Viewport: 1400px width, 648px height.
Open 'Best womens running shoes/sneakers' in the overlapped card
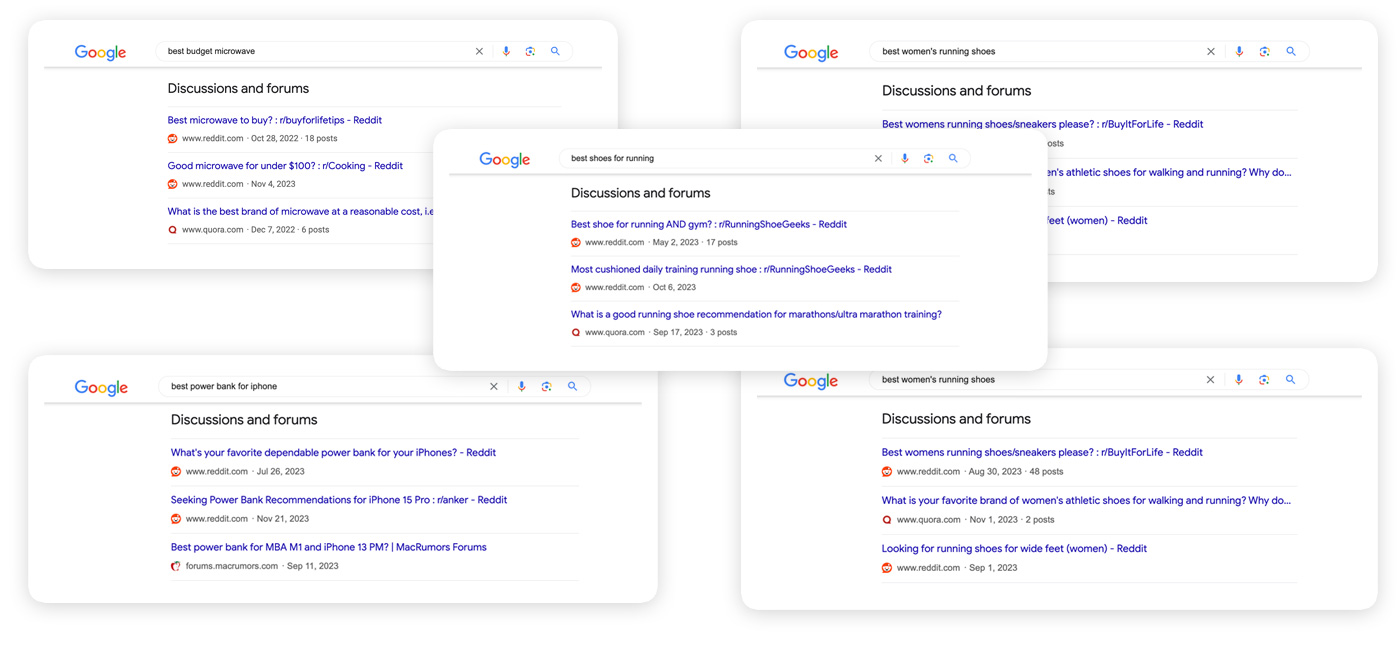1042,125
